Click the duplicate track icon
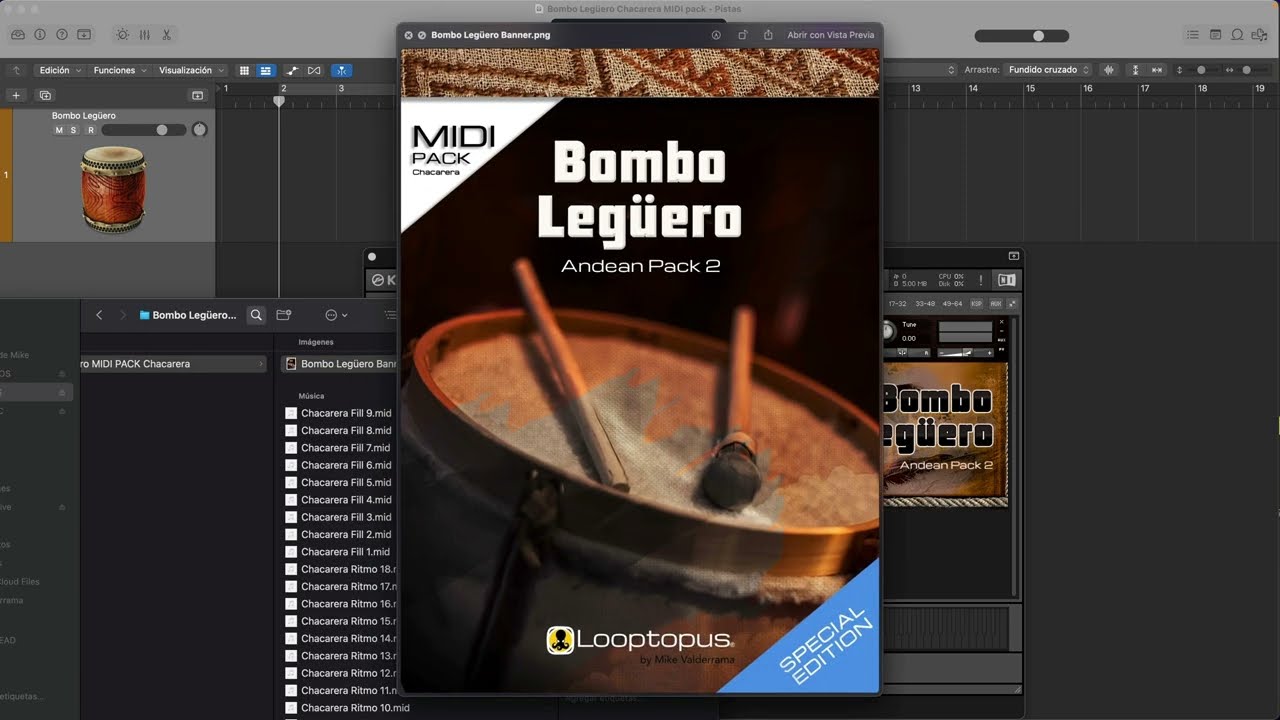 tap(45, 95)
